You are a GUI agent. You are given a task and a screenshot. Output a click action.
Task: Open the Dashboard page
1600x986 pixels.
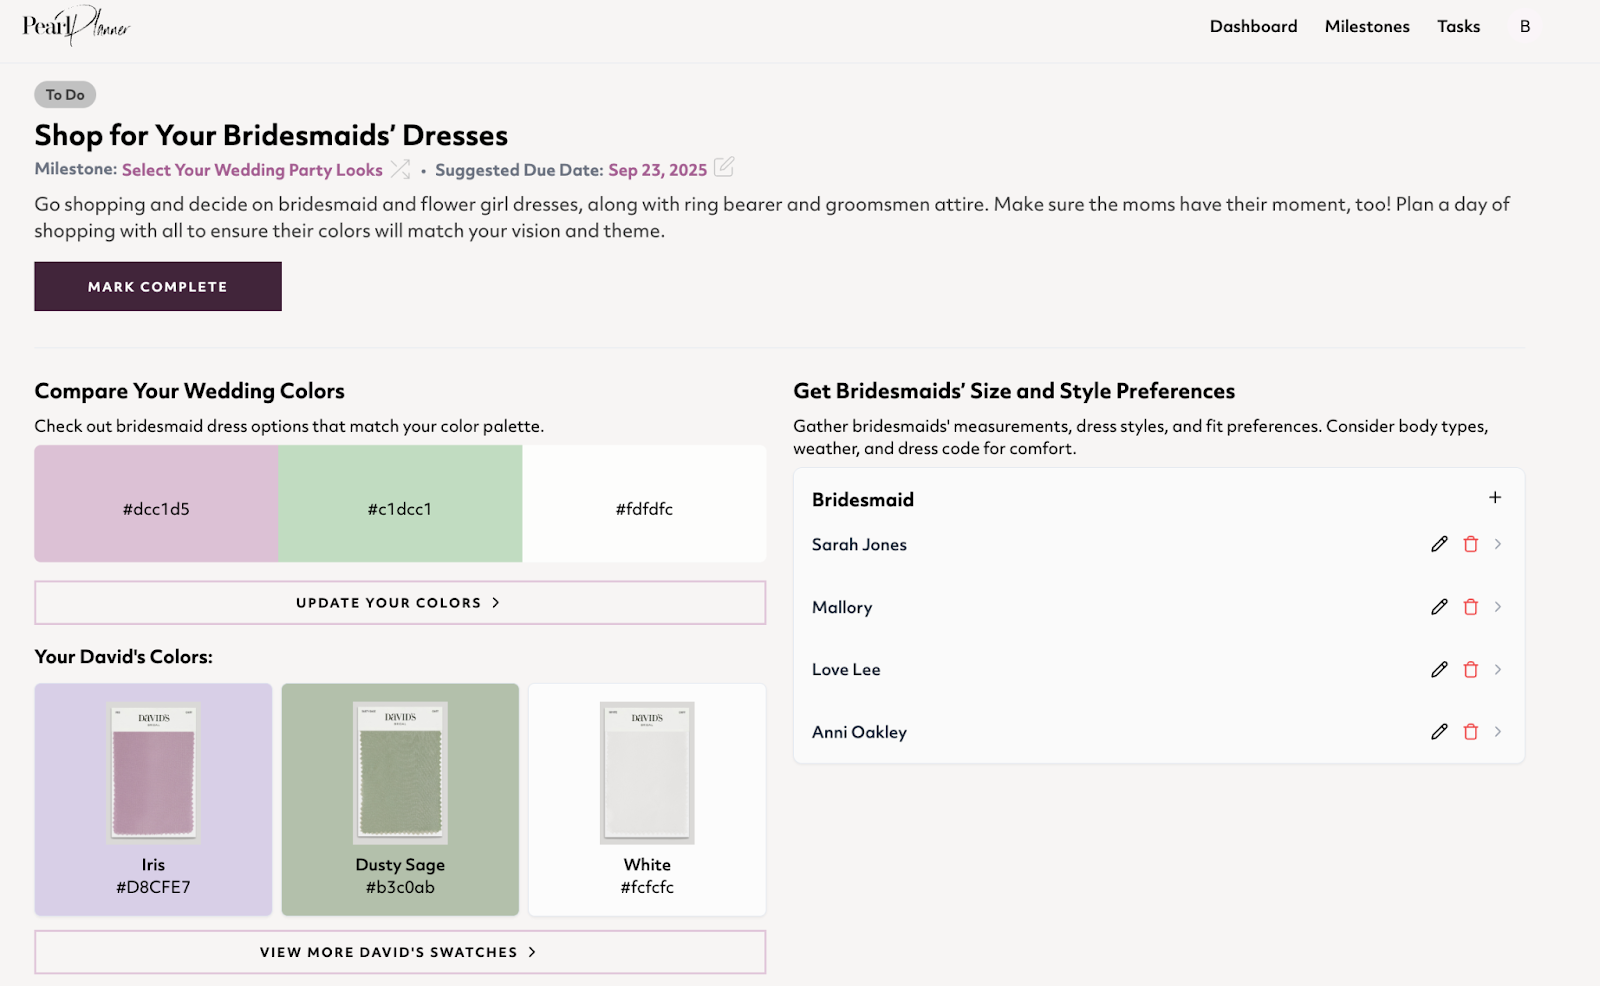(x=1253, y=27)
